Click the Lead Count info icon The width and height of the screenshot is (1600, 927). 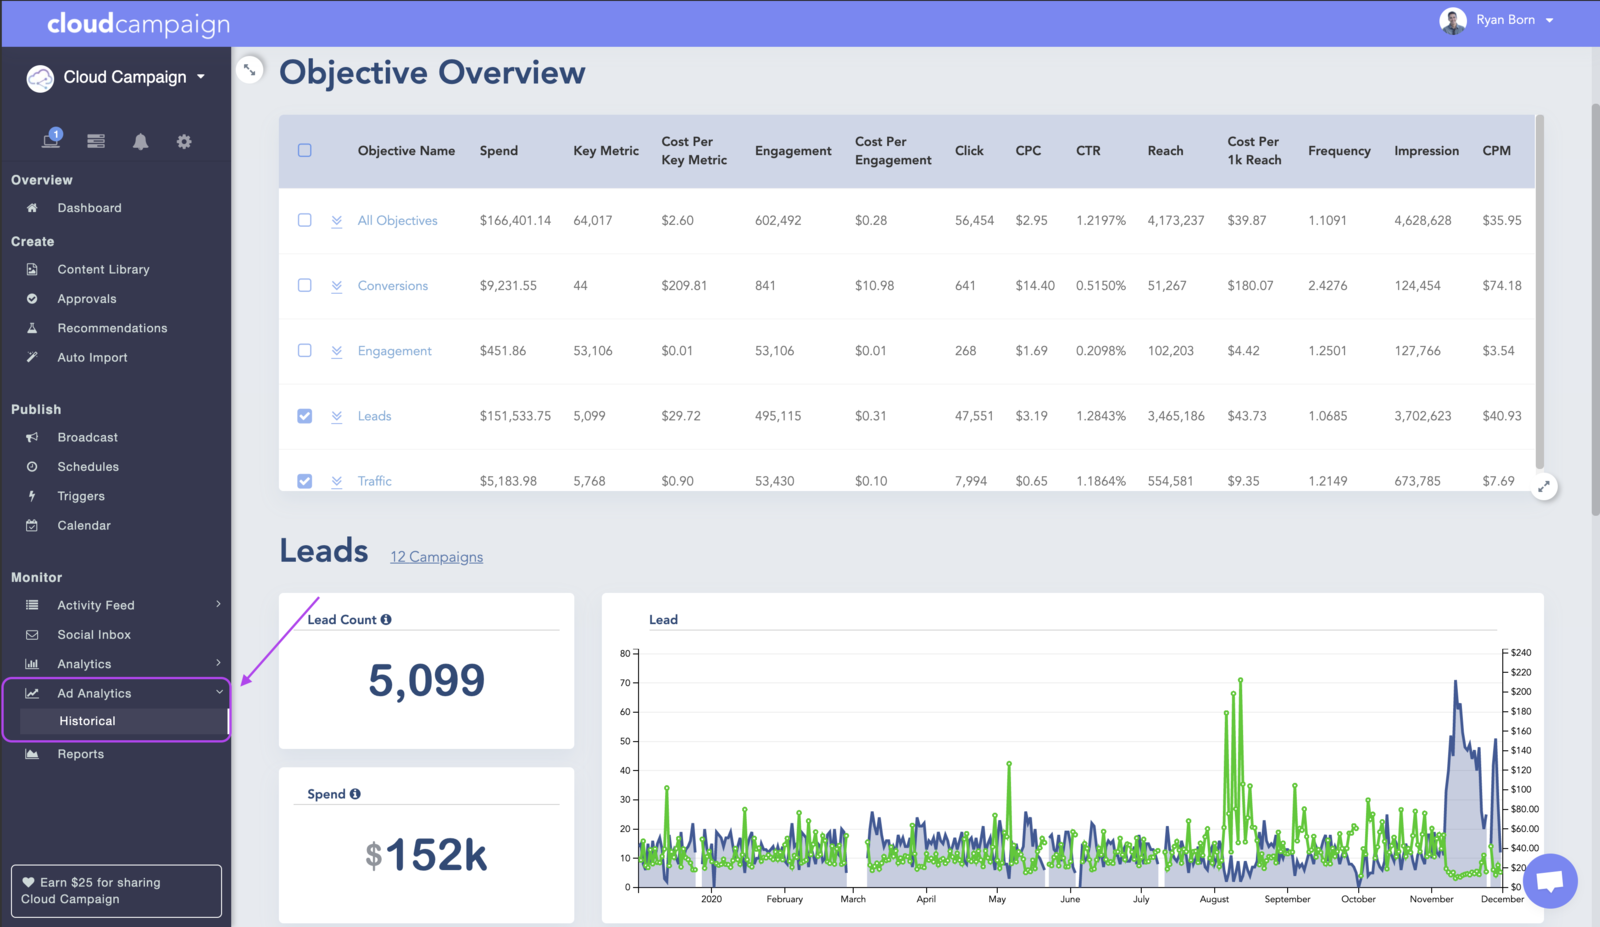[x=386, y=620]
